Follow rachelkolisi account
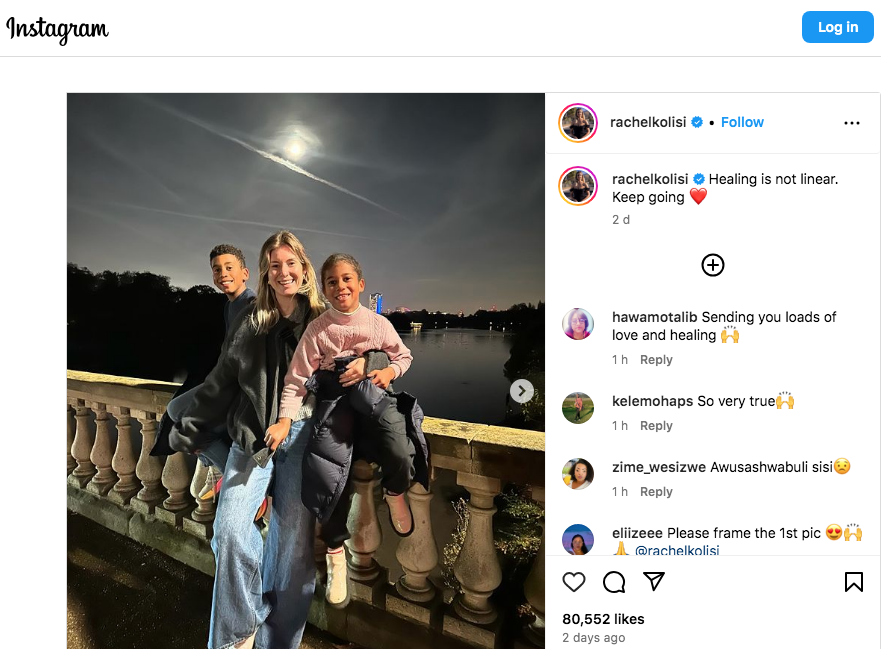Screen dimensions: 881x649 [742, 122]
